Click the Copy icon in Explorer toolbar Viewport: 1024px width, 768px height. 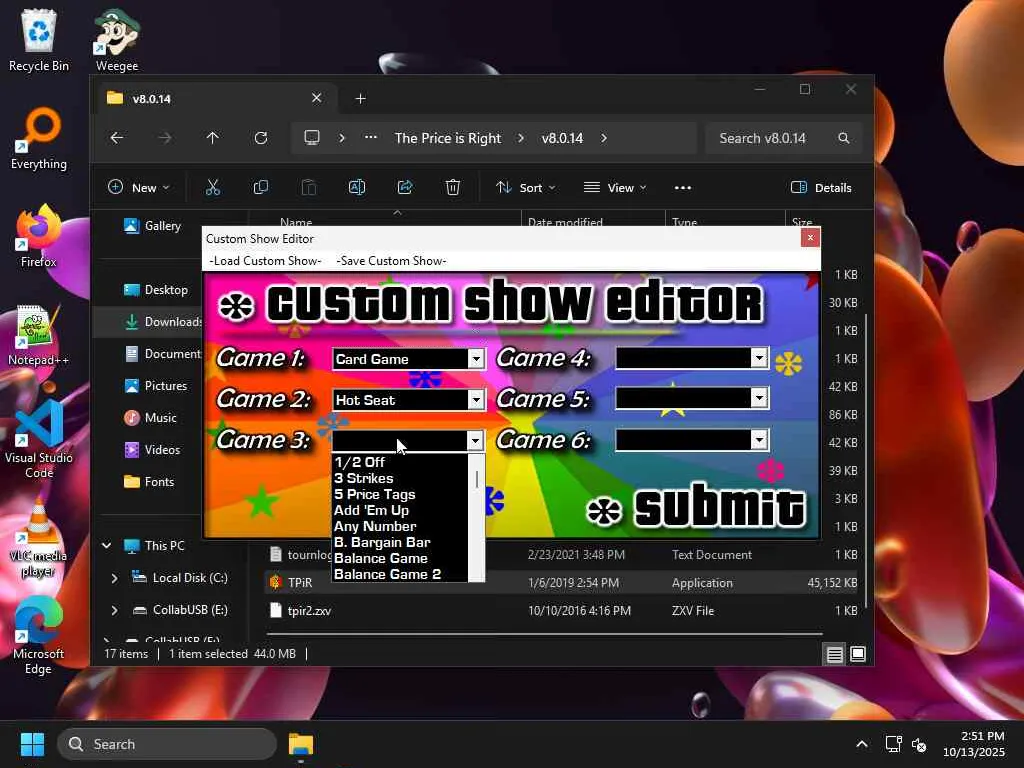[x=261, y=187]
